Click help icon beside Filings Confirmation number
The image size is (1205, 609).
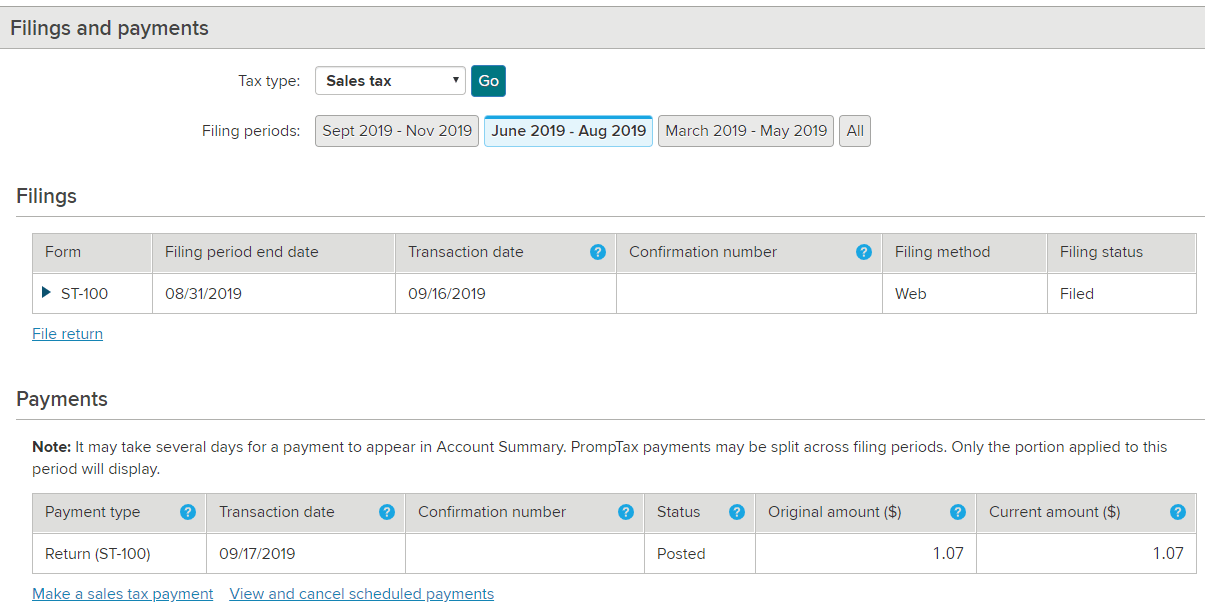(x=864, y=252)
